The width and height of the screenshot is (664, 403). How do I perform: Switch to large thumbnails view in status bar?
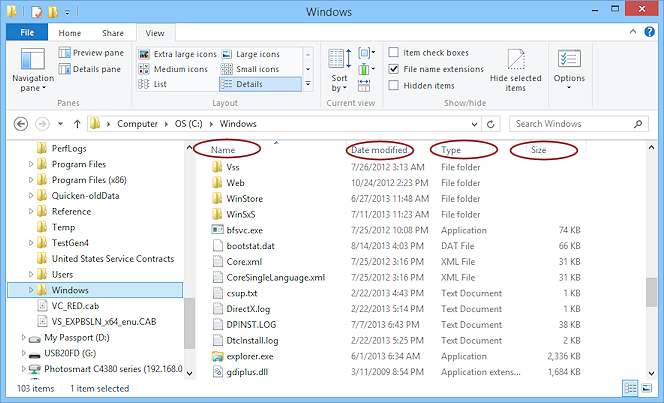pos(646,388)
